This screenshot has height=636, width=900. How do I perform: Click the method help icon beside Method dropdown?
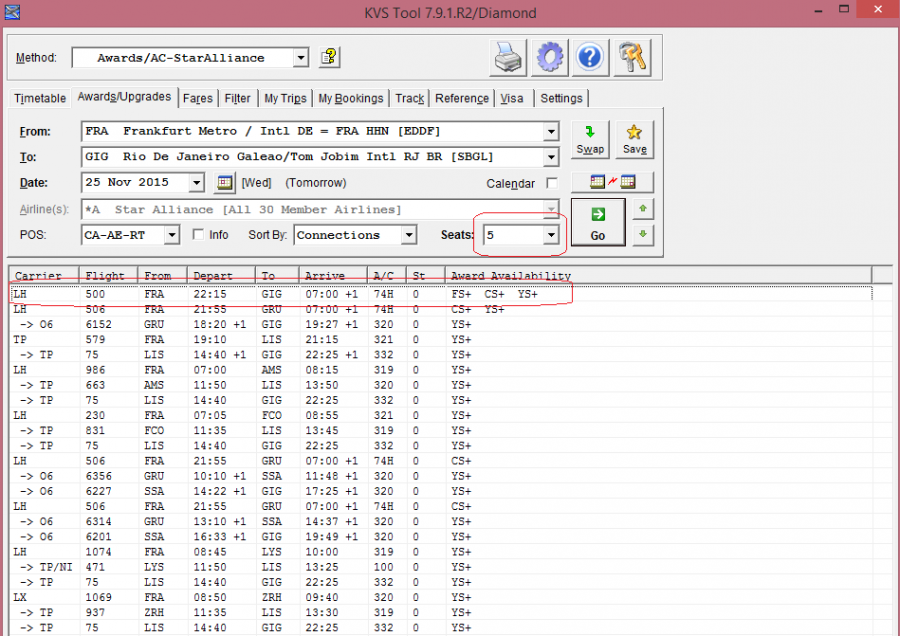click(330, 58)
